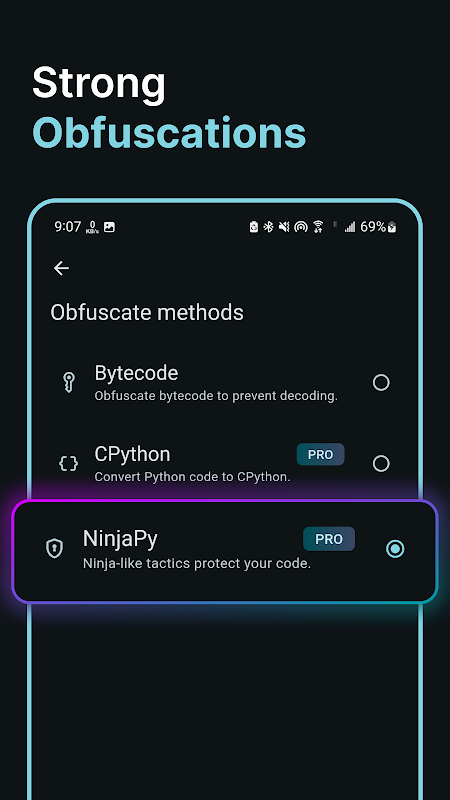Tap the cellular signal strength icon
This screenshot has width=450, height=800.
tap(349, 227)
